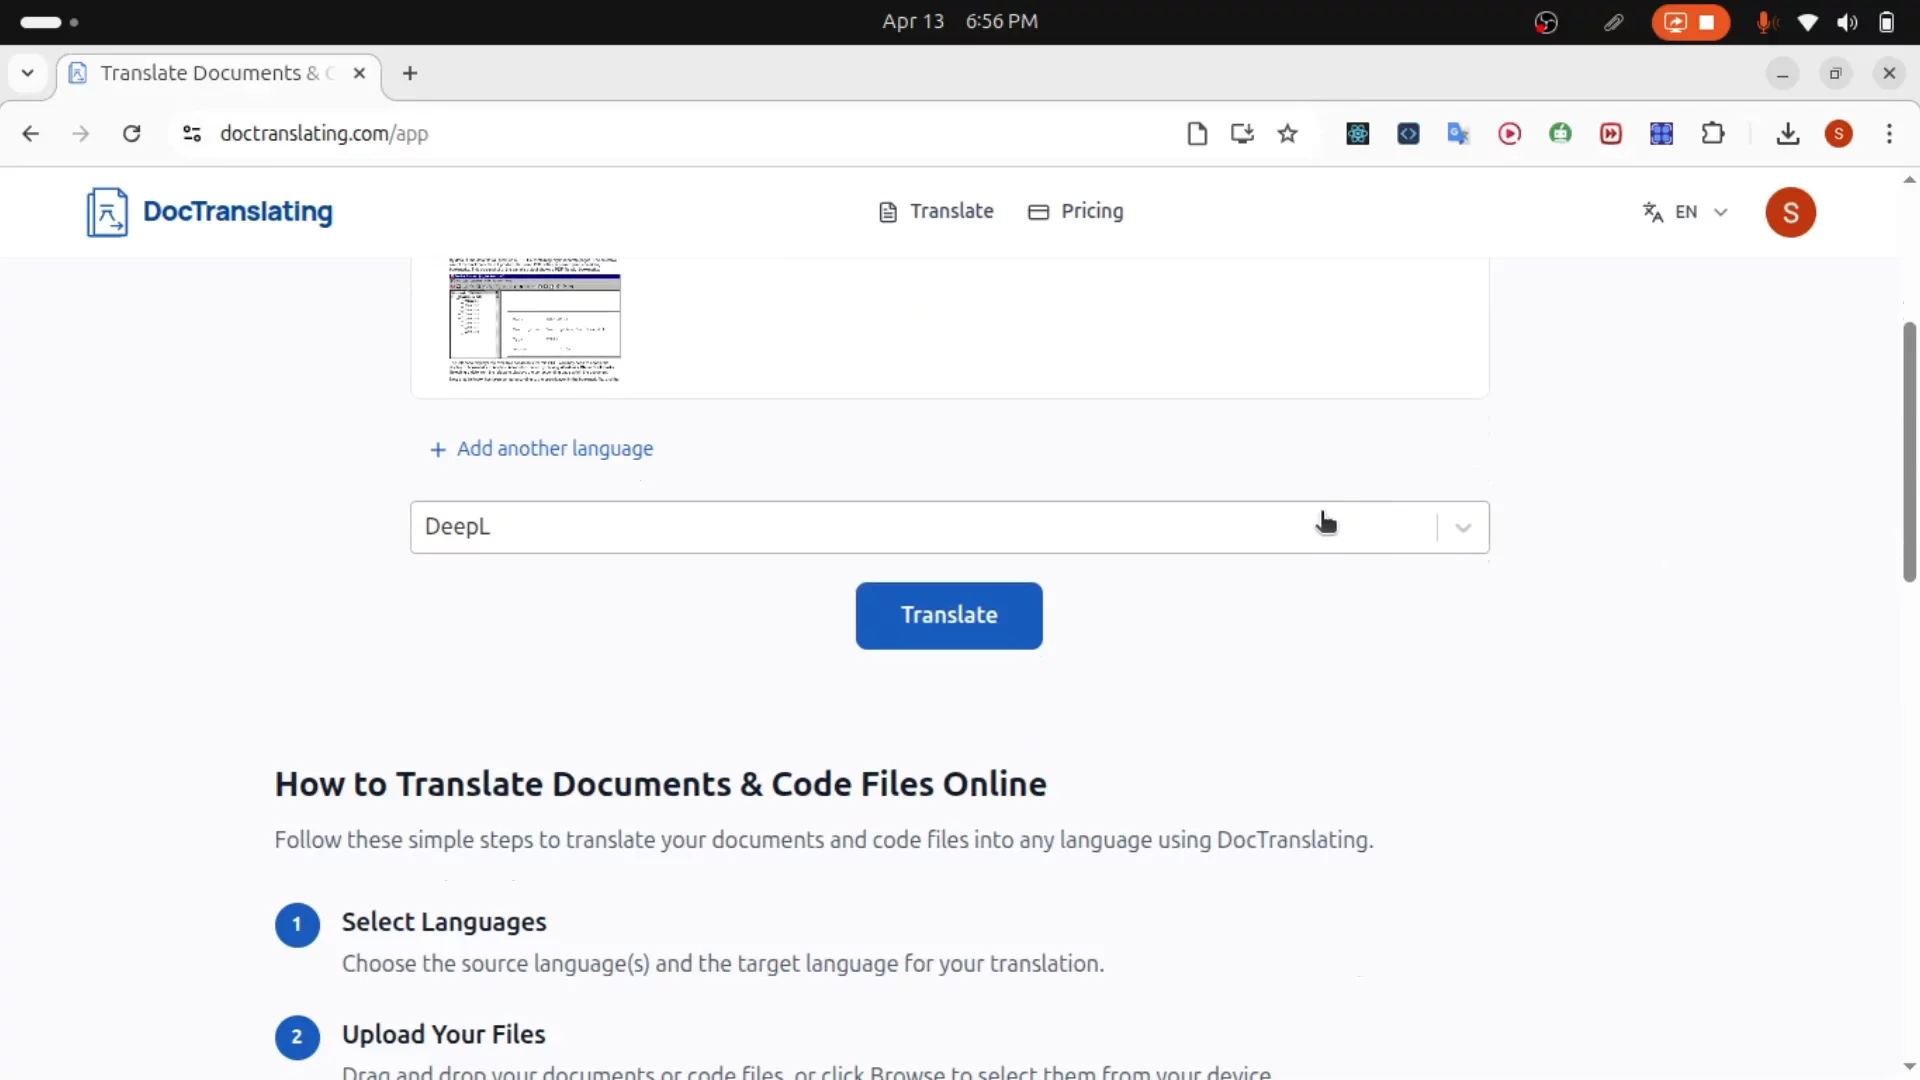Open the Chrome profile S avatar

click(x=1839, y=134)
